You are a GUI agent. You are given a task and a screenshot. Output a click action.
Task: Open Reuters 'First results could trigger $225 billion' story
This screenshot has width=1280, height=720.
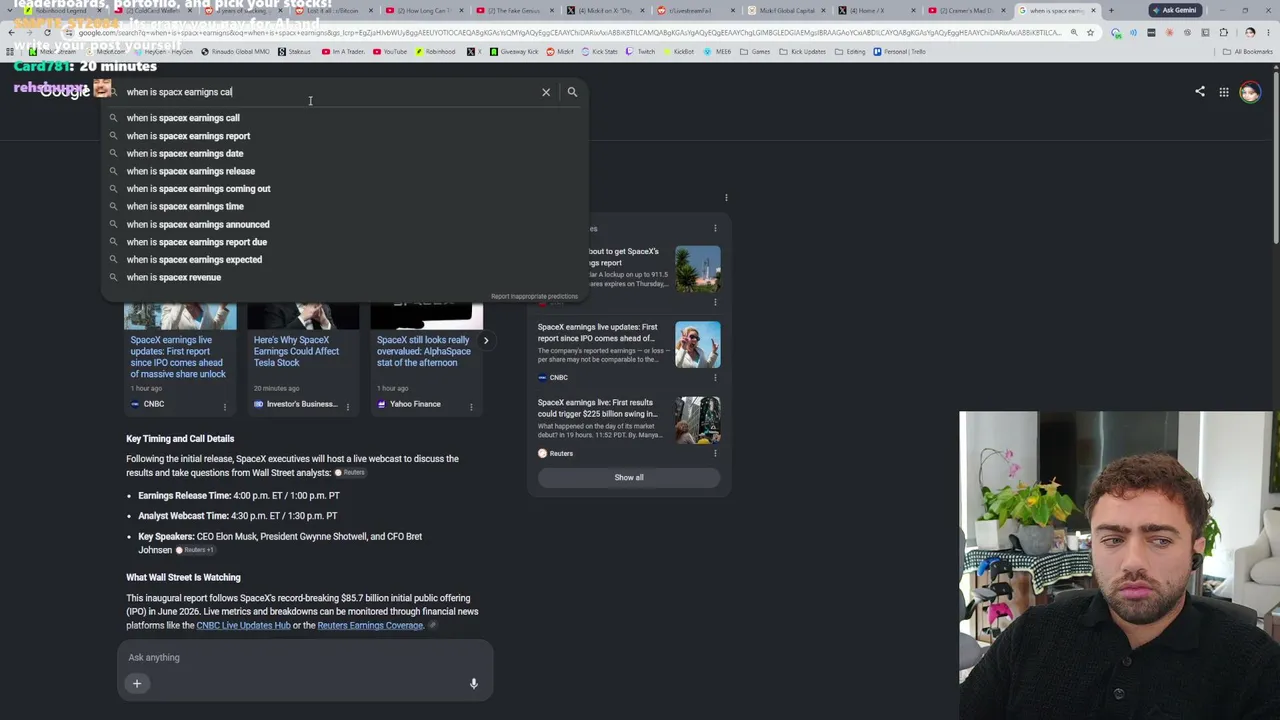598,408
